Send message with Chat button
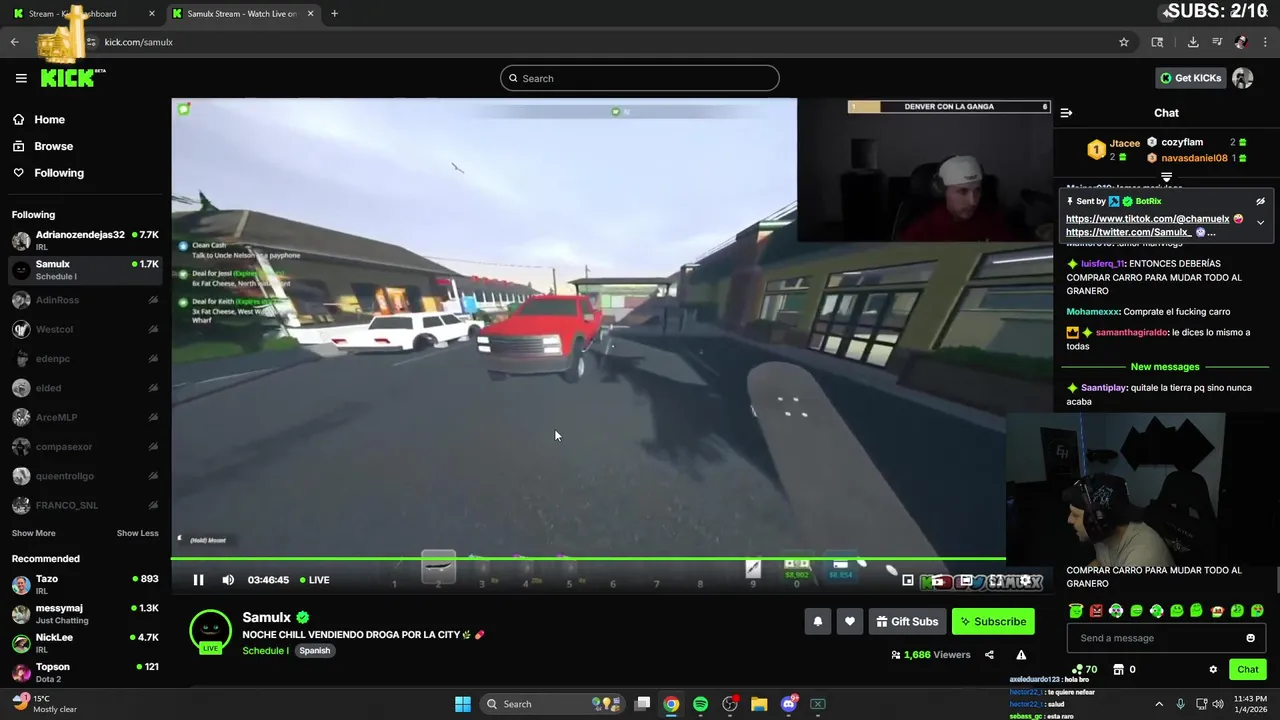 tap(1248, 669)
